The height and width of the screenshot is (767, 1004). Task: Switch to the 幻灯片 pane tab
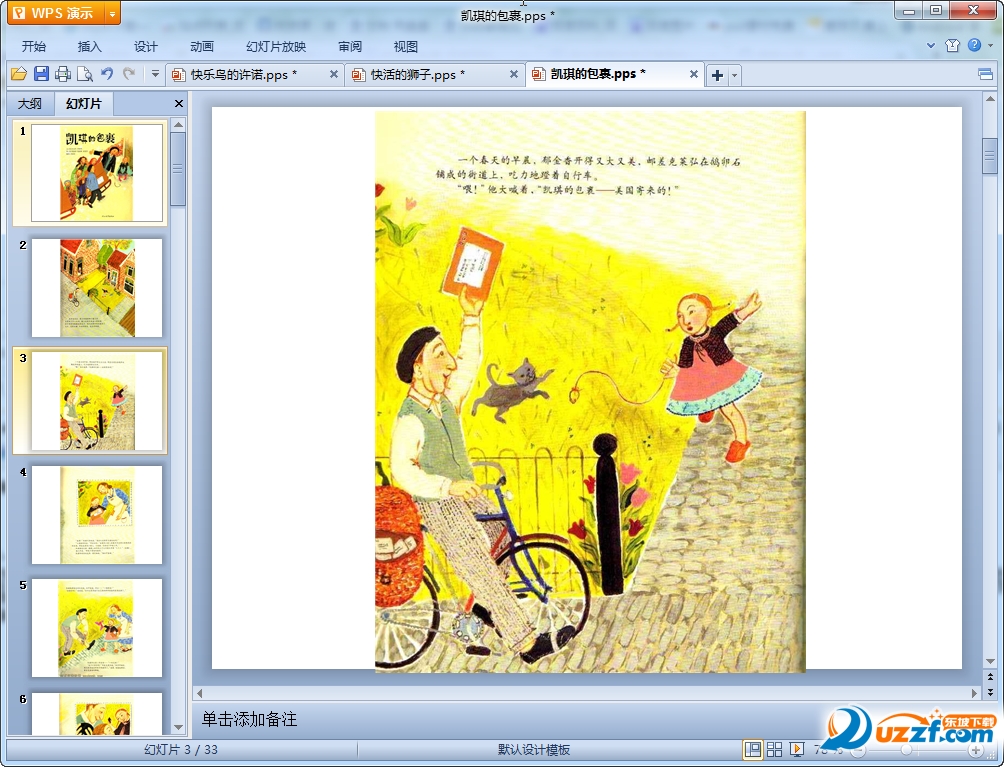point(84,104)
